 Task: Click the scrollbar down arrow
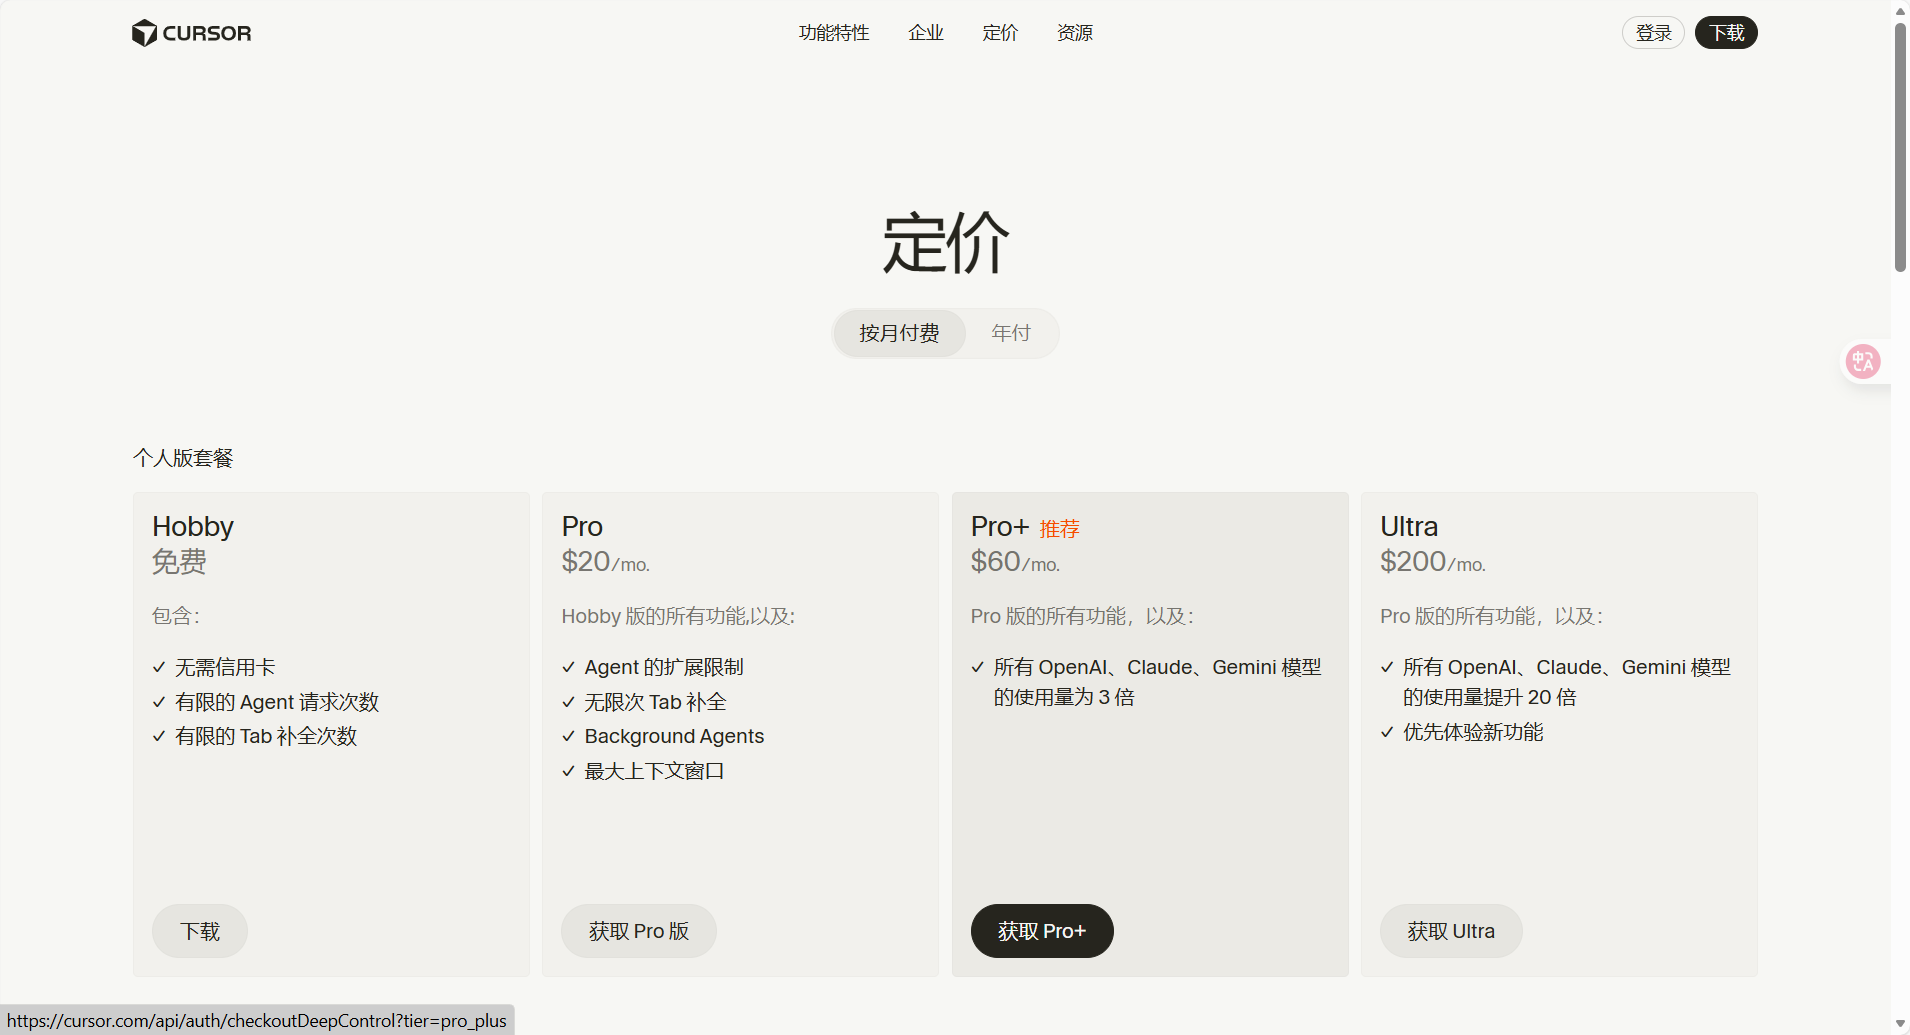(x=1900, y=1024)
